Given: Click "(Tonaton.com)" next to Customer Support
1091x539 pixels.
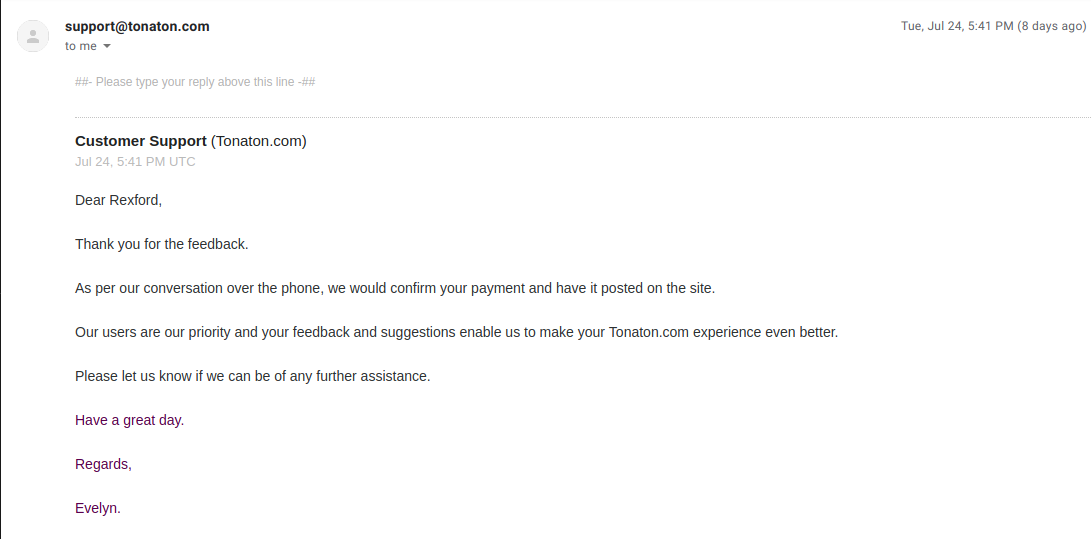Looking at the screenshot, I should (x=259, y=141).
